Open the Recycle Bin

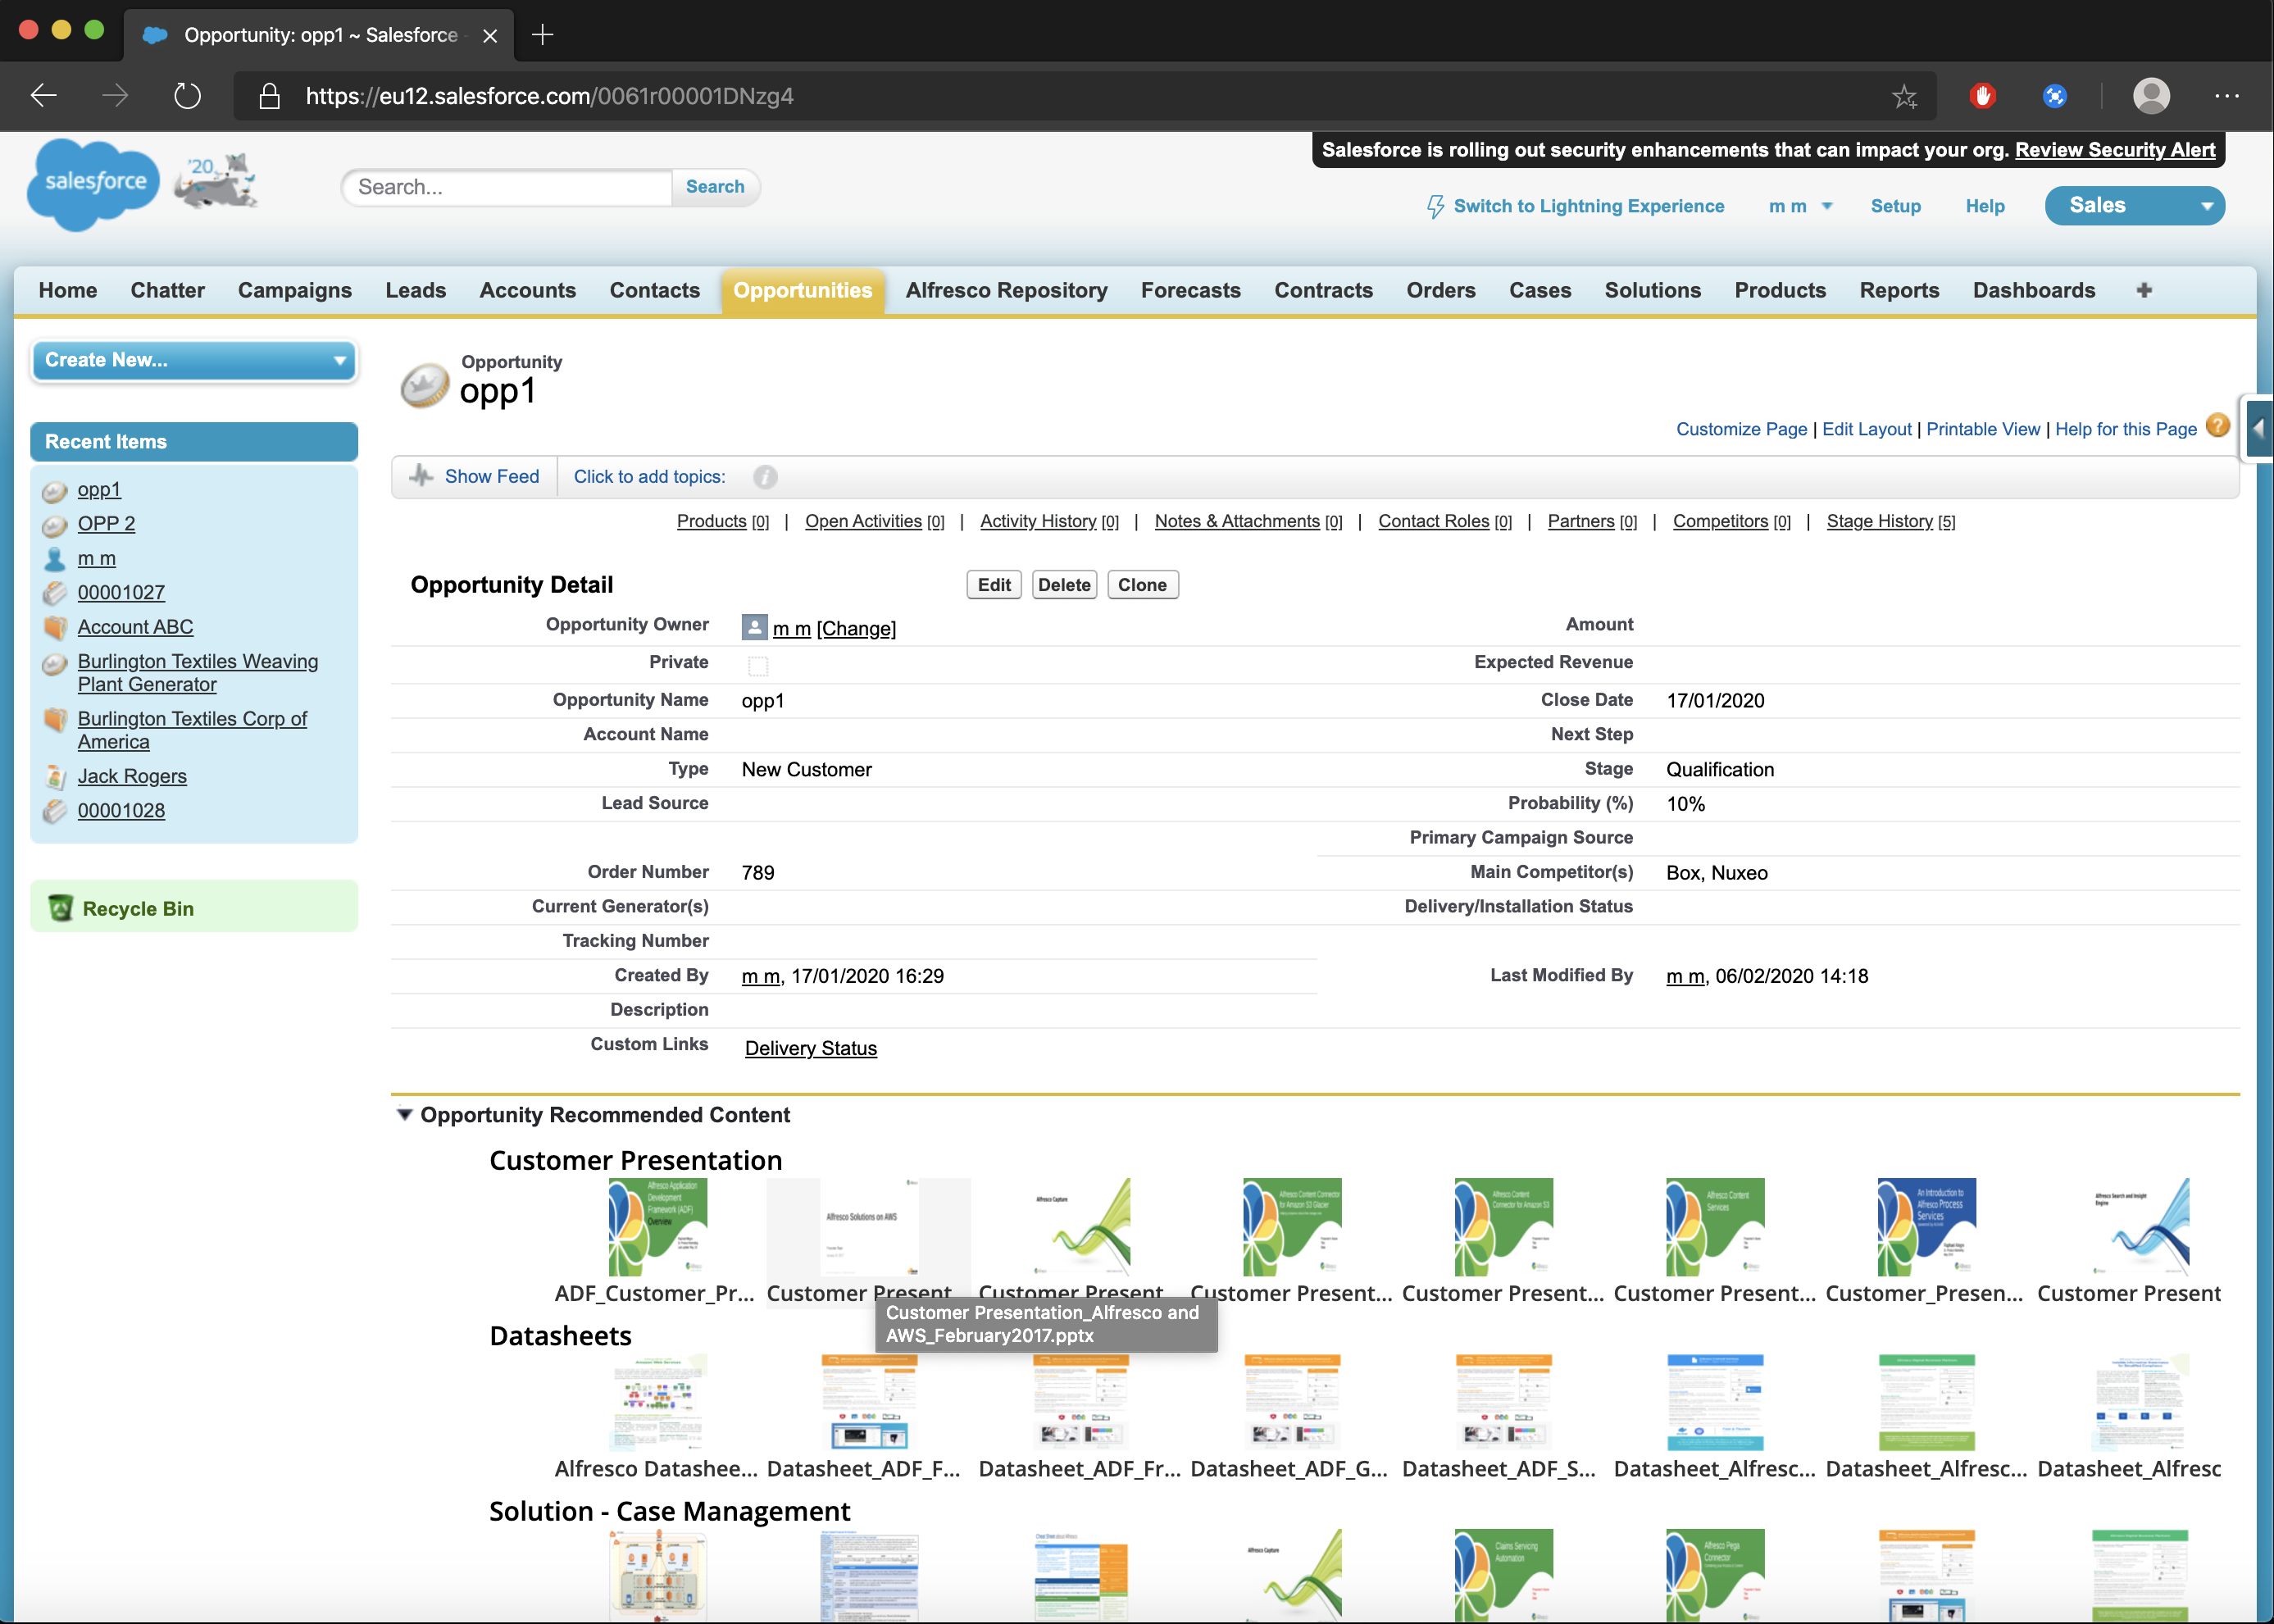[x=138, y=908]
